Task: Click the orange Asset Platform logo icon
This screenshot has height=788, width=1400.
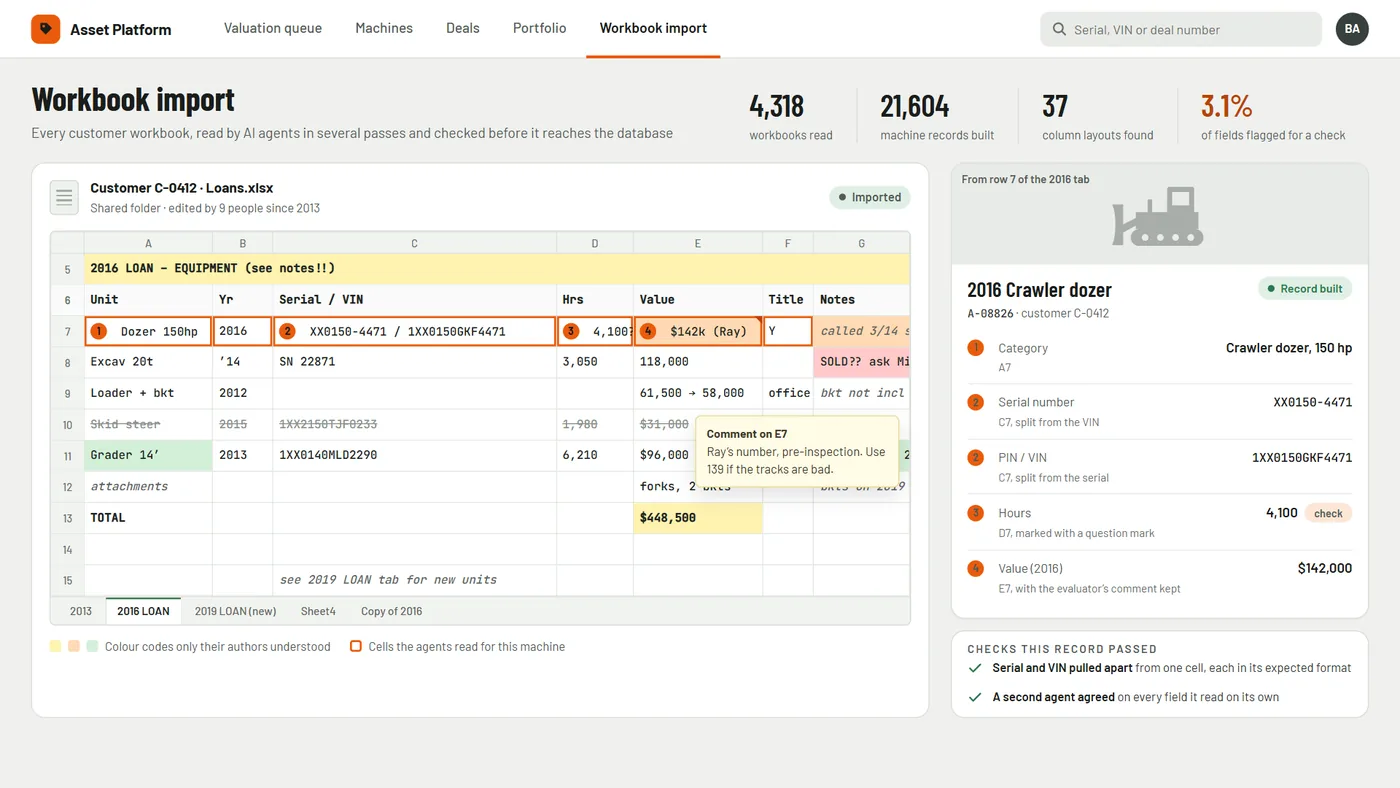Action: [46, 29]
